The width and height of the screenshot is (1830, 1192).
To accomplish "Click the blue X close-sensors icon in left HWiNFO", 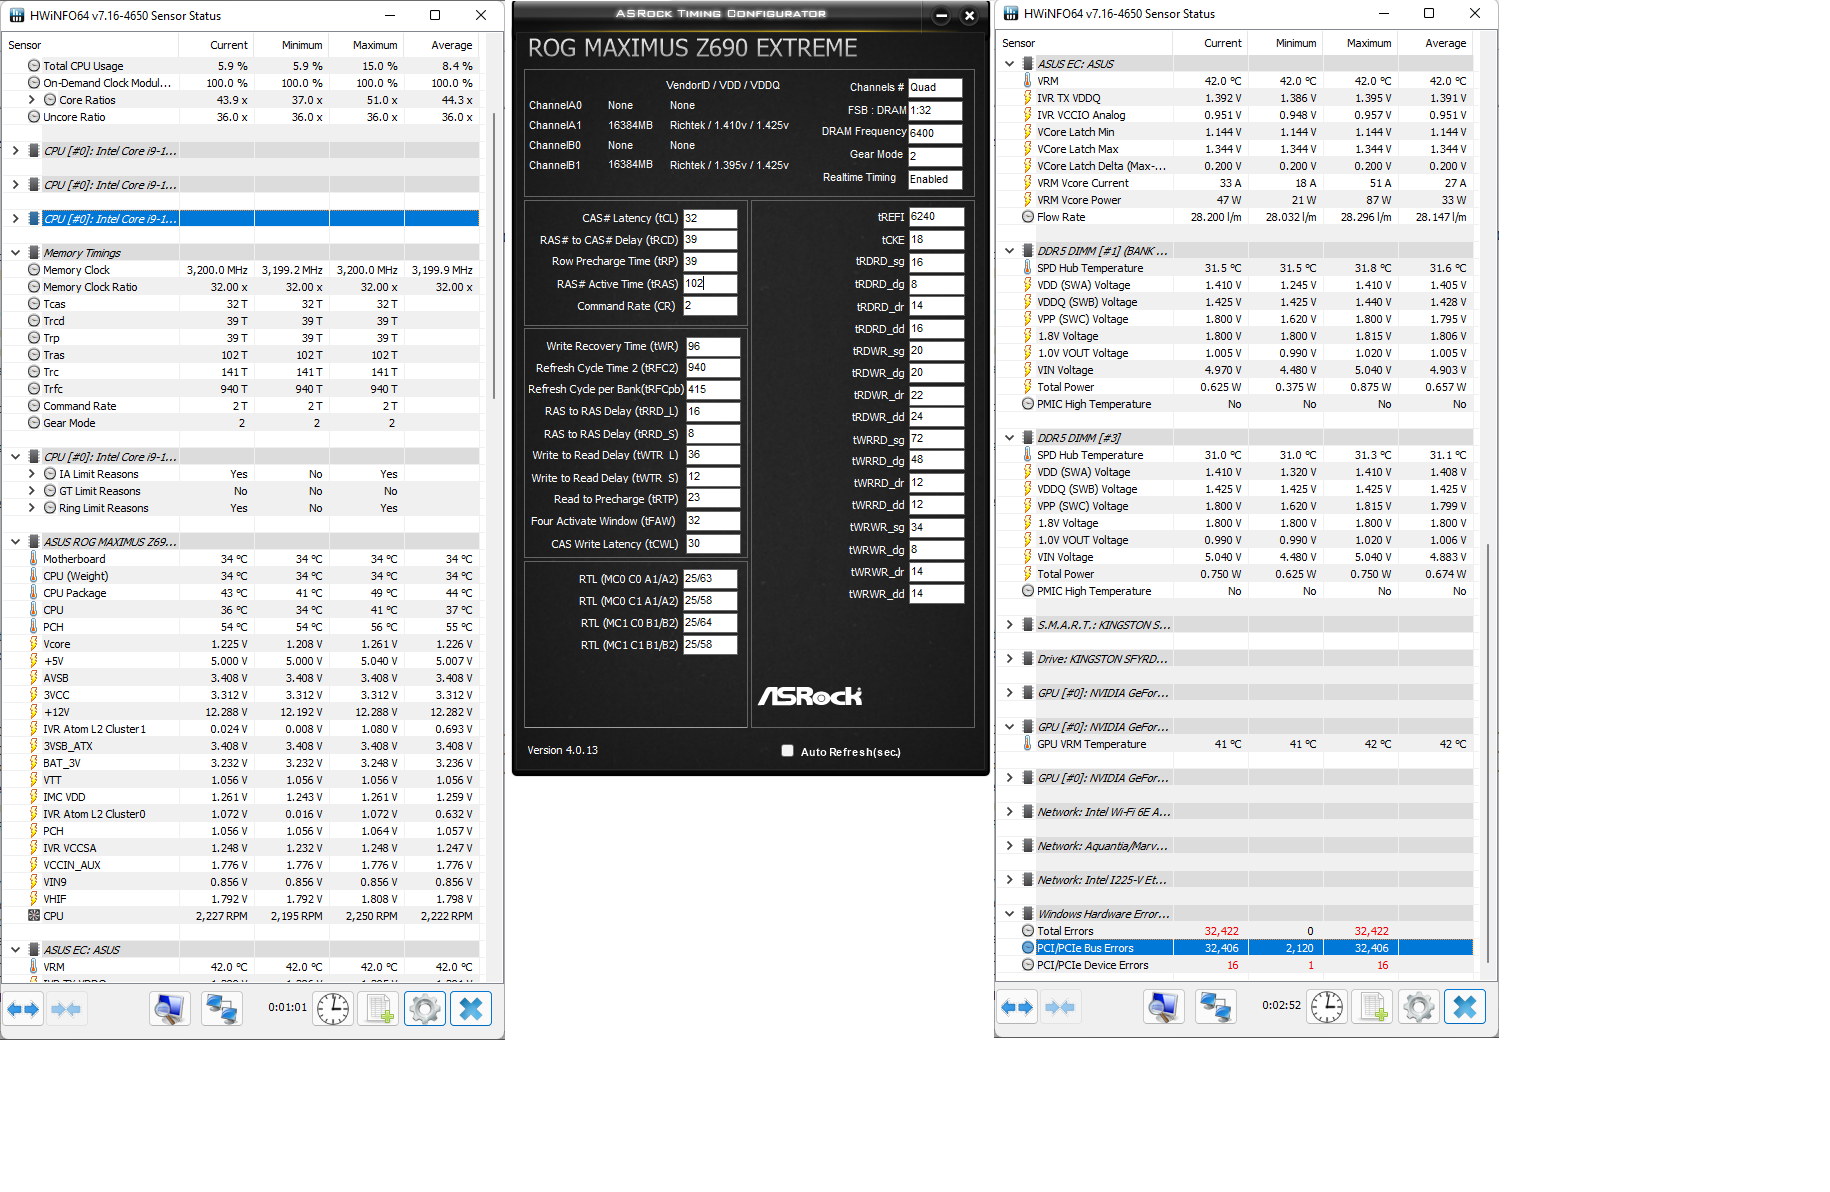I will [471, 1009].
